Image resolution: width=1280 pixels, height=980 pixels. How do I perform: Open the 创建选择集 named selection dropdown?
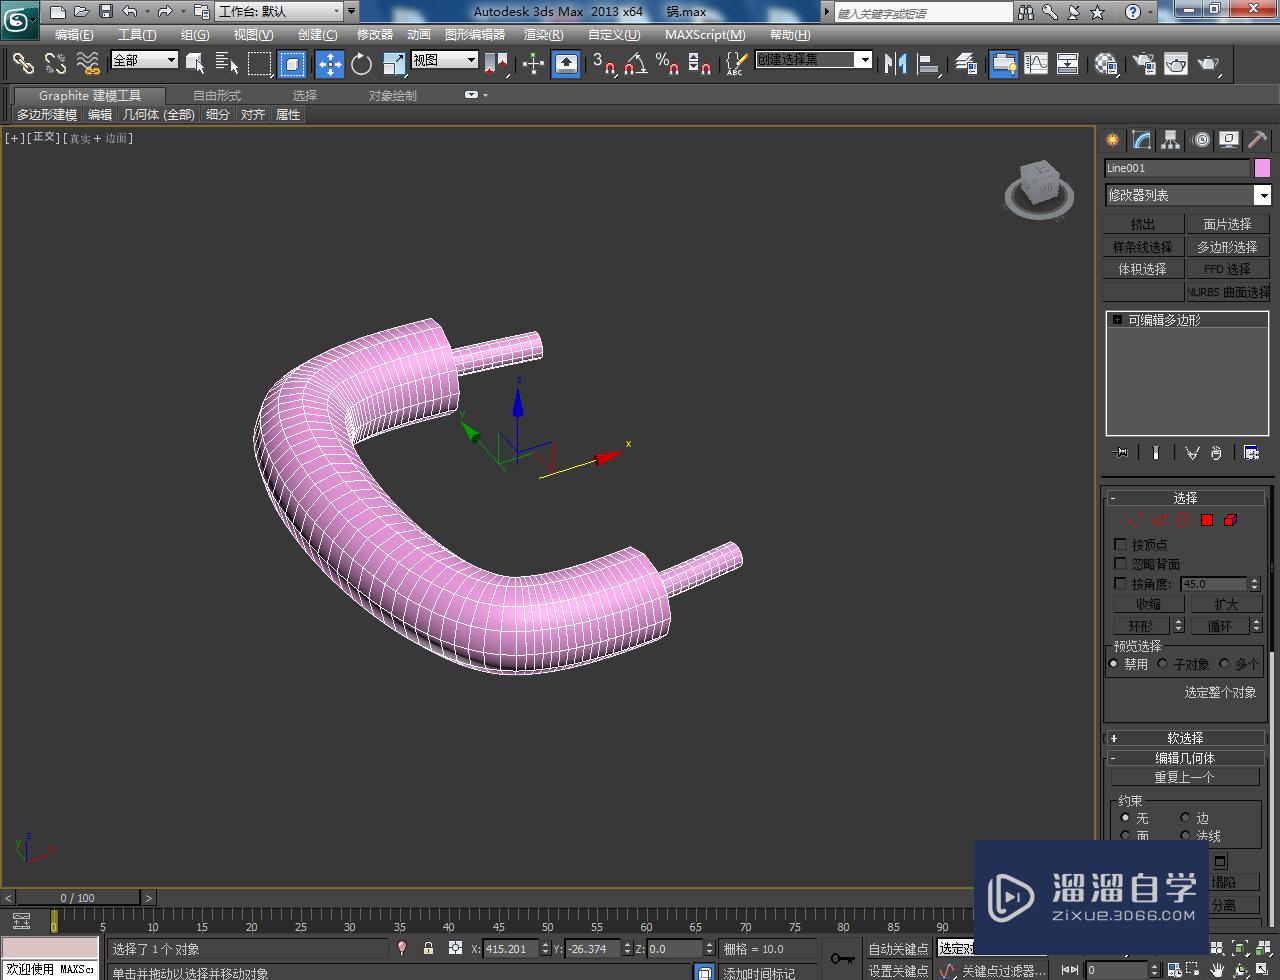(814, 60)
